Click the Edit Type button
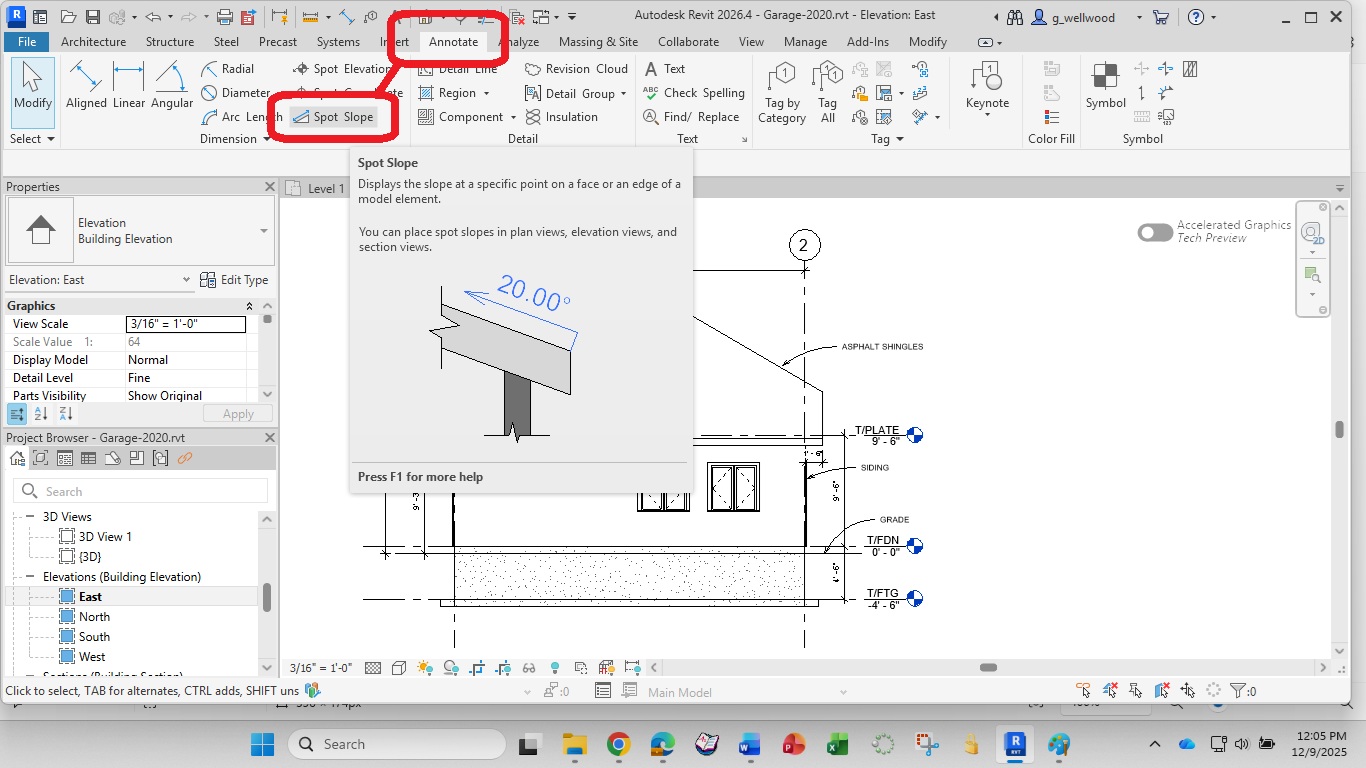 pos(234,280)
